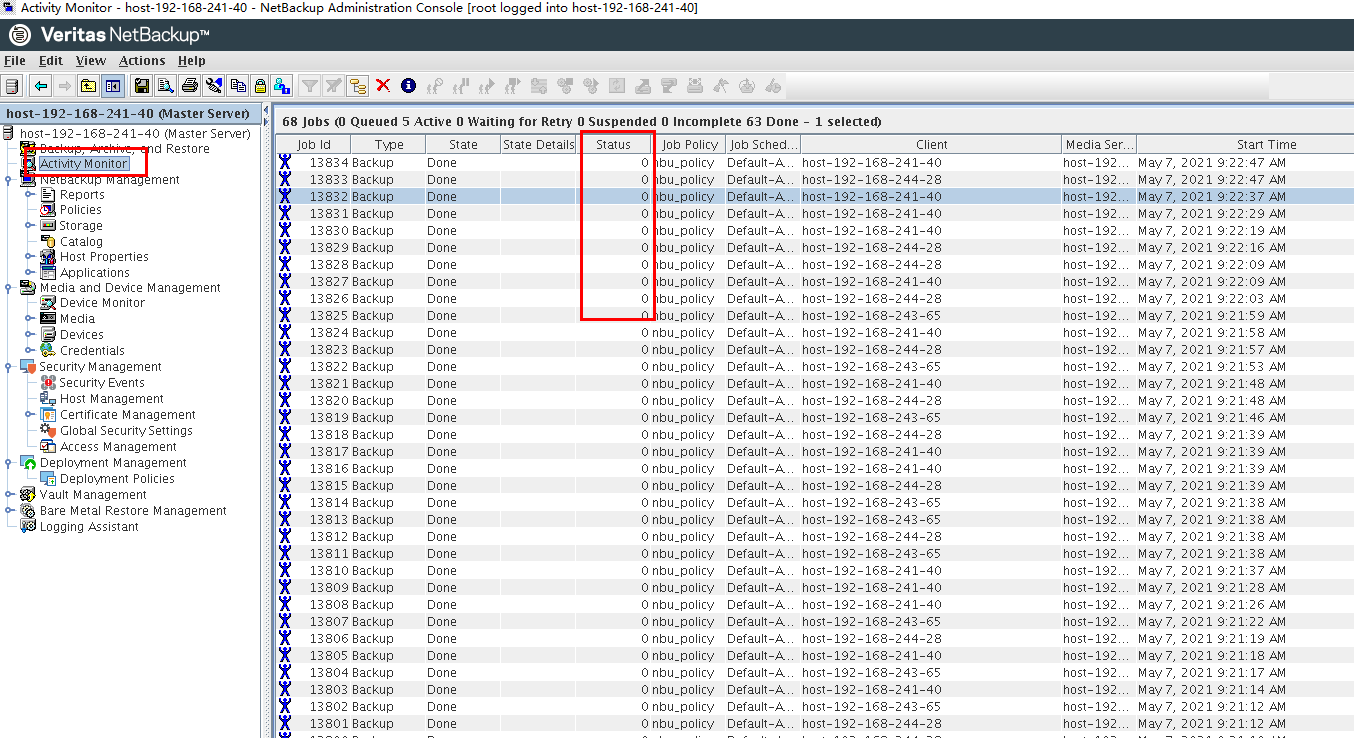Open Backup, Archive, and Restore
The width and height of the screenshot is (1354, 738).
point(125,149)
